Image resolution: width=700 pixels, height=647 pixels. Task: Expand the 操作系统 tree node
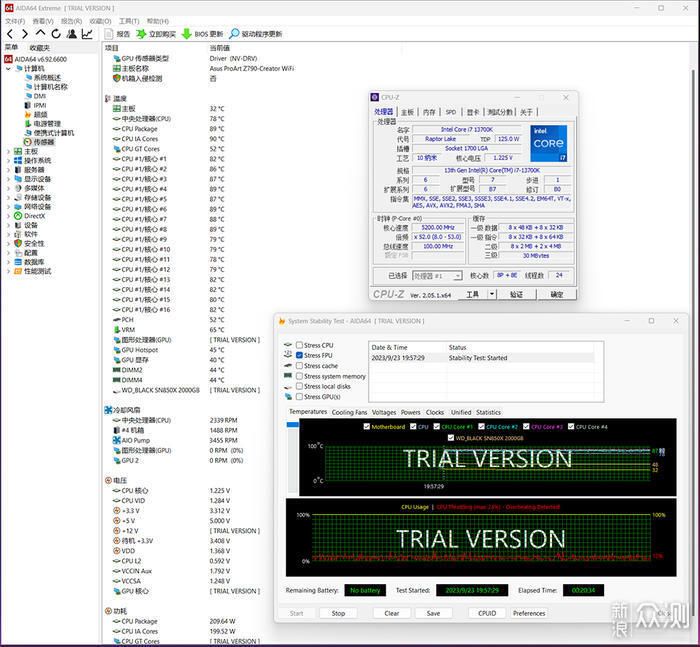[8, 161]
